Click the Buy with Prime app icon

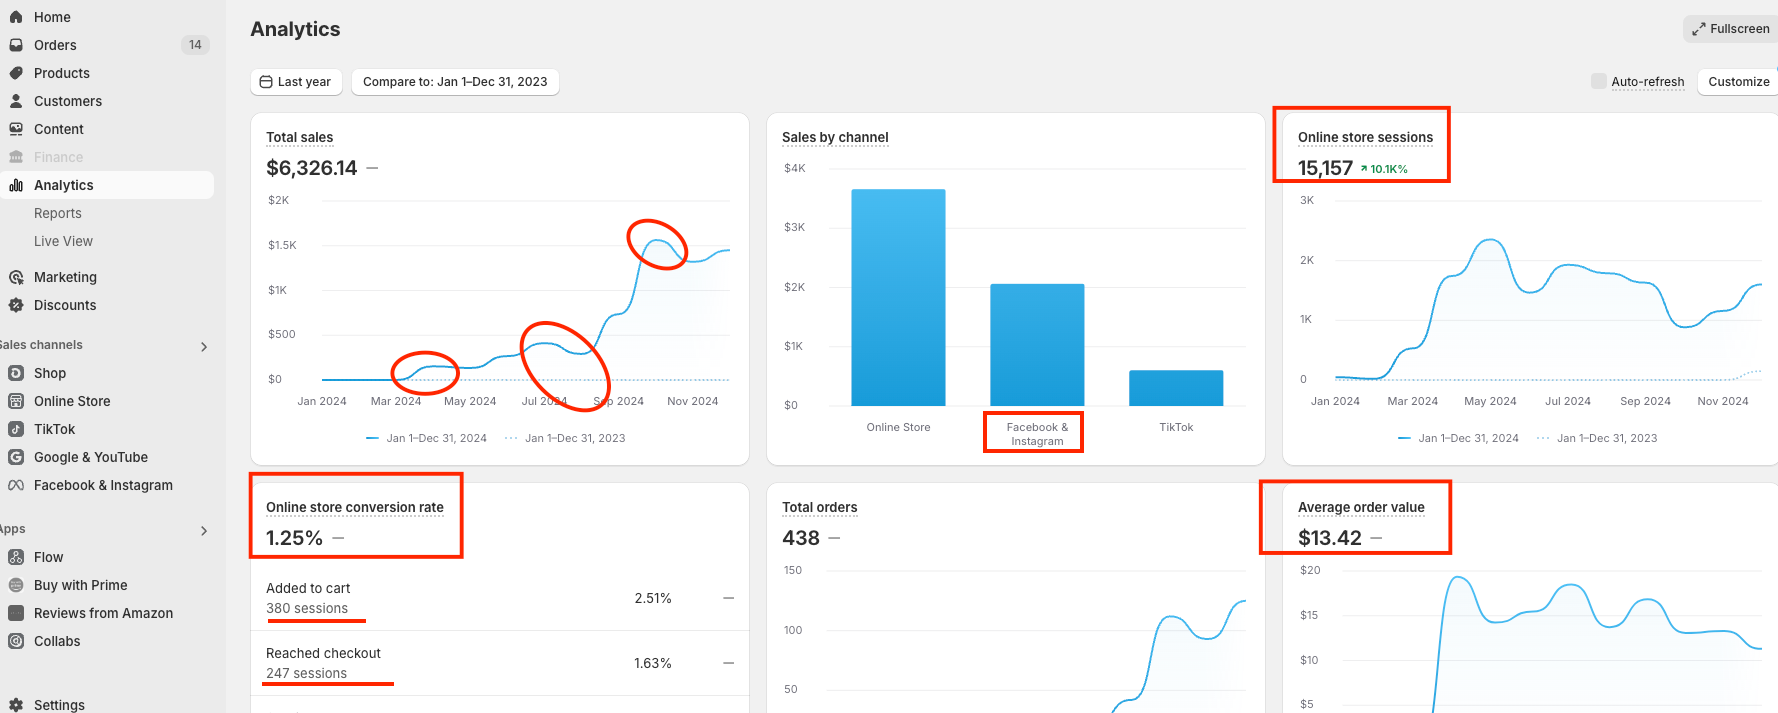tap(16, 585)
